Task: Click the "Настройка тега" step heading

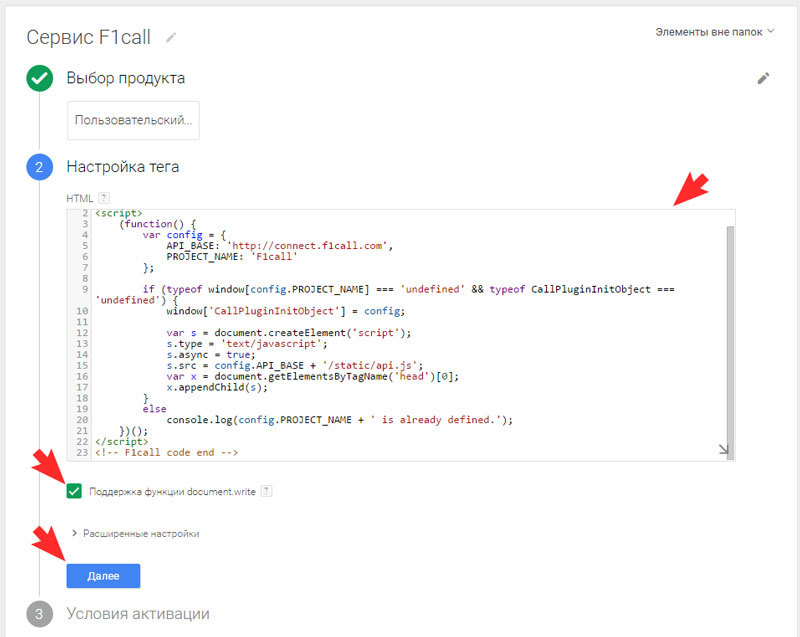Action: tap(122, 167)
